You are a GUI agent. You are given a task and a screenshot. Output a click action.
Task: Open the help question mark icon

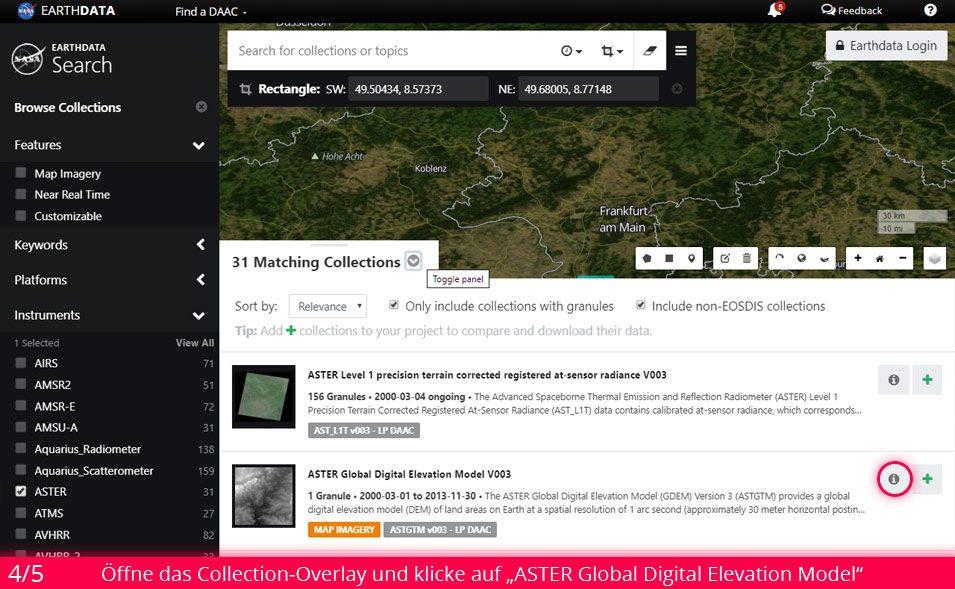(930, 10)
